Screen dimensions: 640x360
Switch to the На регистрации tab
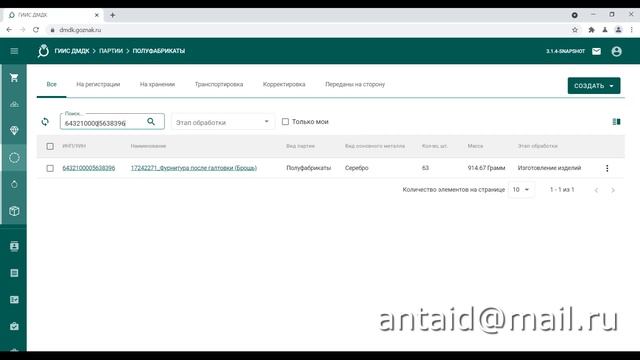point(98,84)
